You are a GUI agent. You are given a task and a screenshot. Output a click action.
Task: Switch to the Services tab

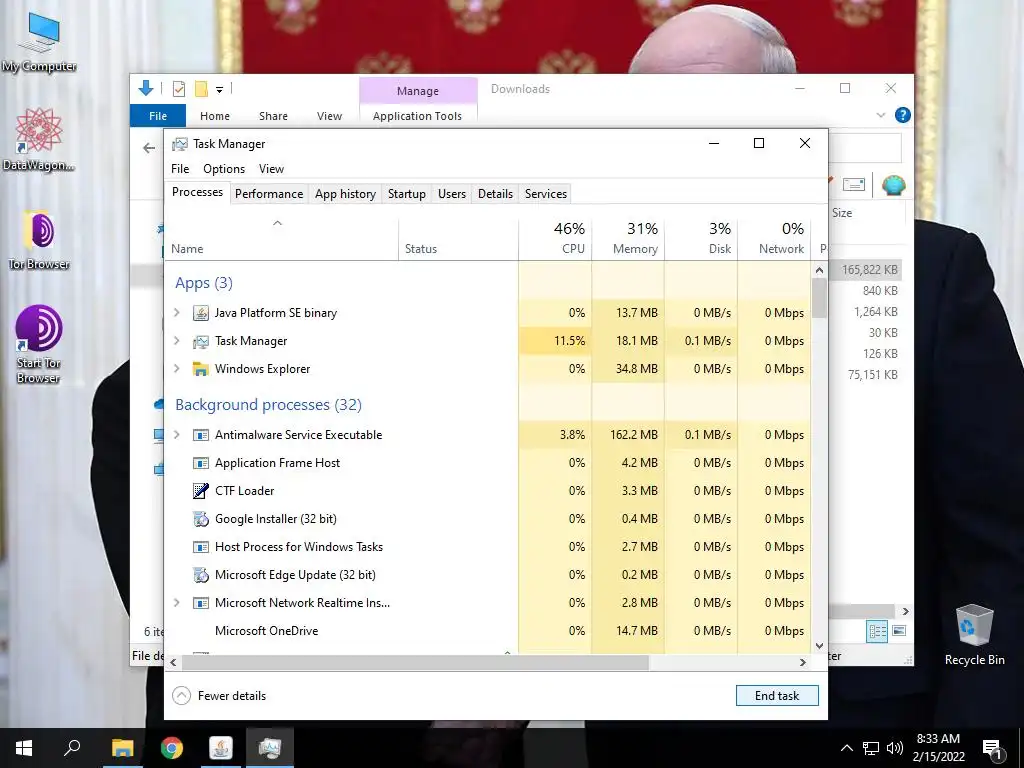pos(546,194)
